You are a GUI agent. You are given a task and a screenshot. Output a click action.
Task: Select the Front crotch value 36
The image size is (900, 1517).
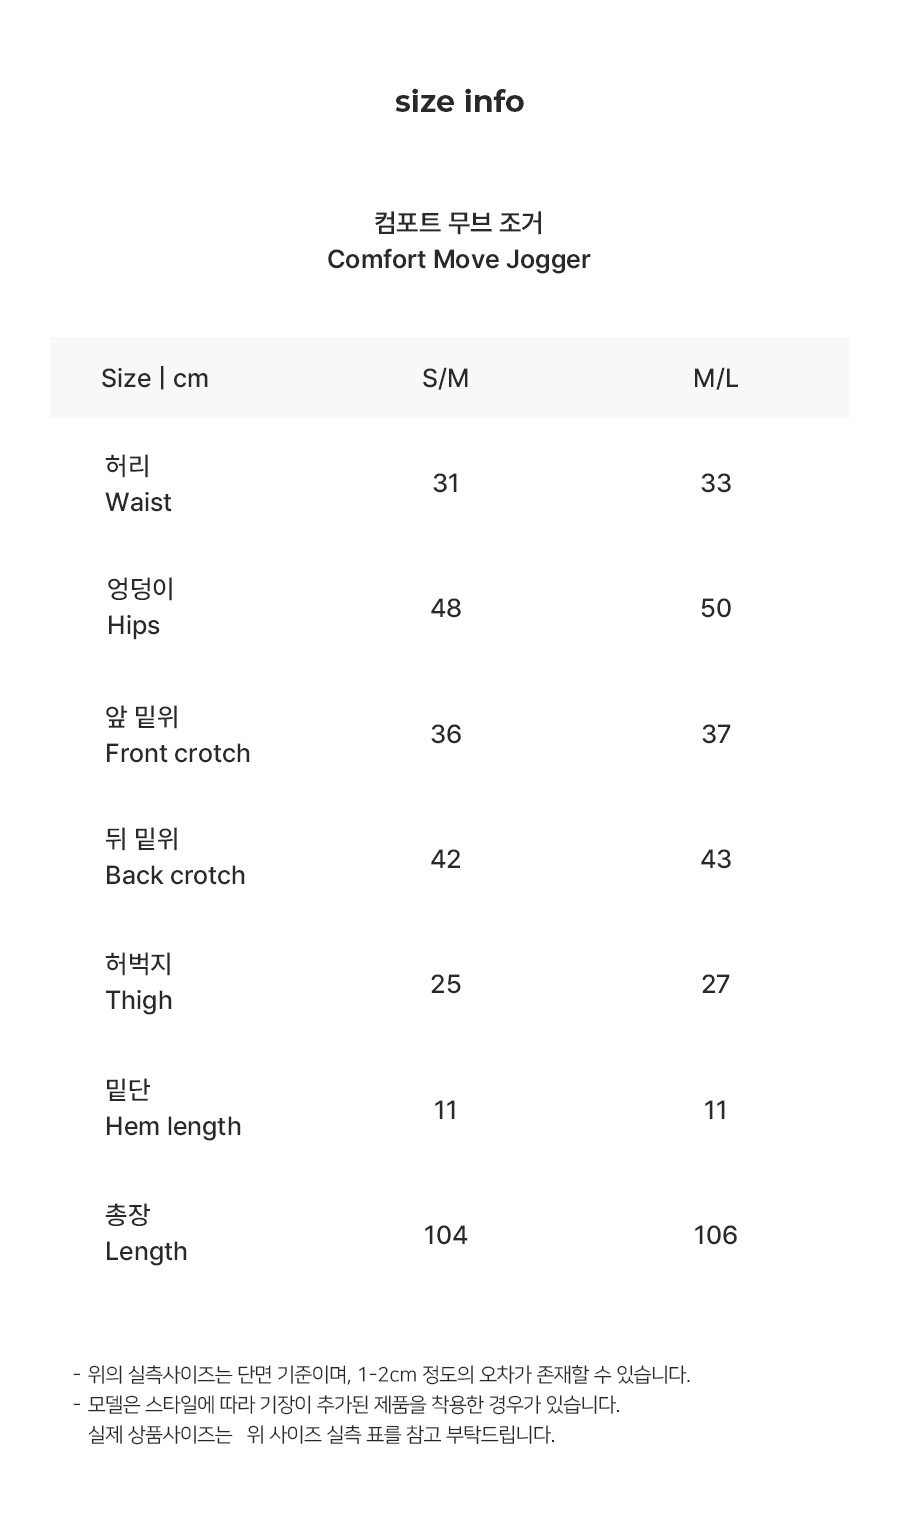pos(445,734)
